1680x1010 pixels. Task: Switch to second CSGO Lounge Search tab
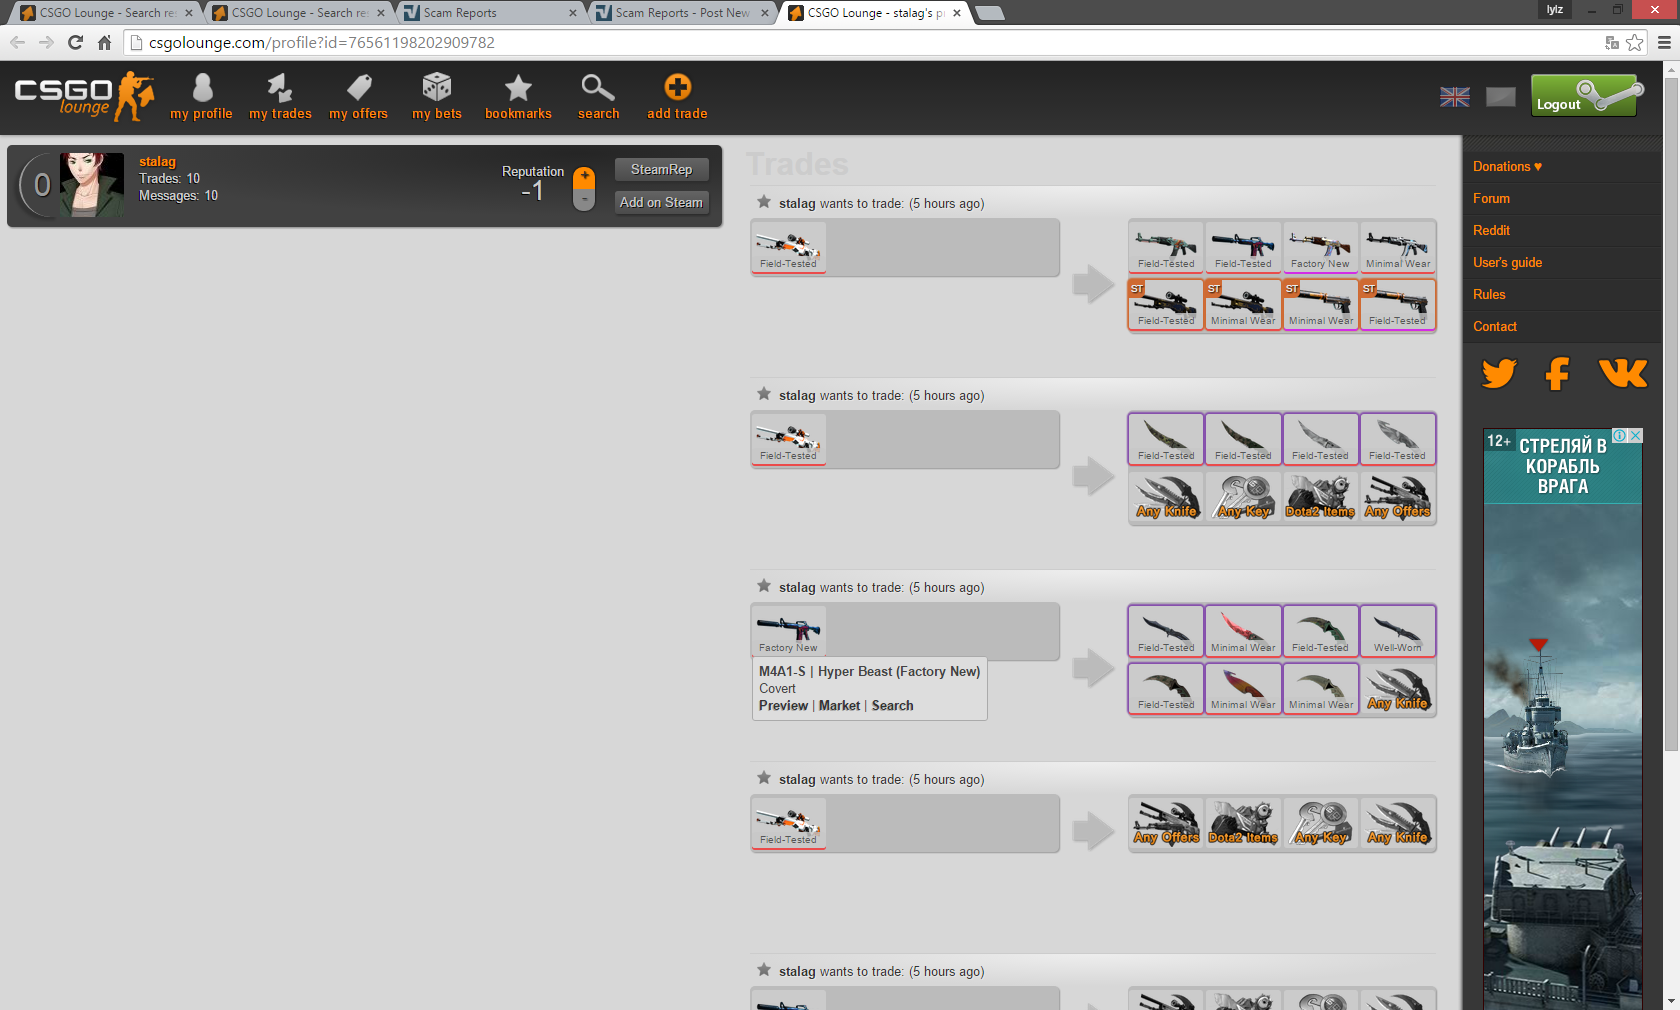point(299,13)
